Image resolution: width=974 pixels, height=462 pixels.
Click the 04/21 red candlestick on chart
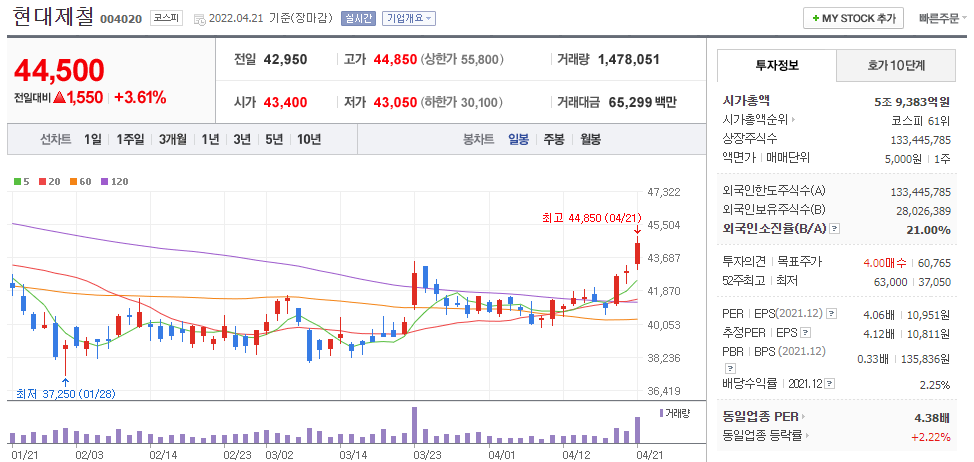click(637, 253)
